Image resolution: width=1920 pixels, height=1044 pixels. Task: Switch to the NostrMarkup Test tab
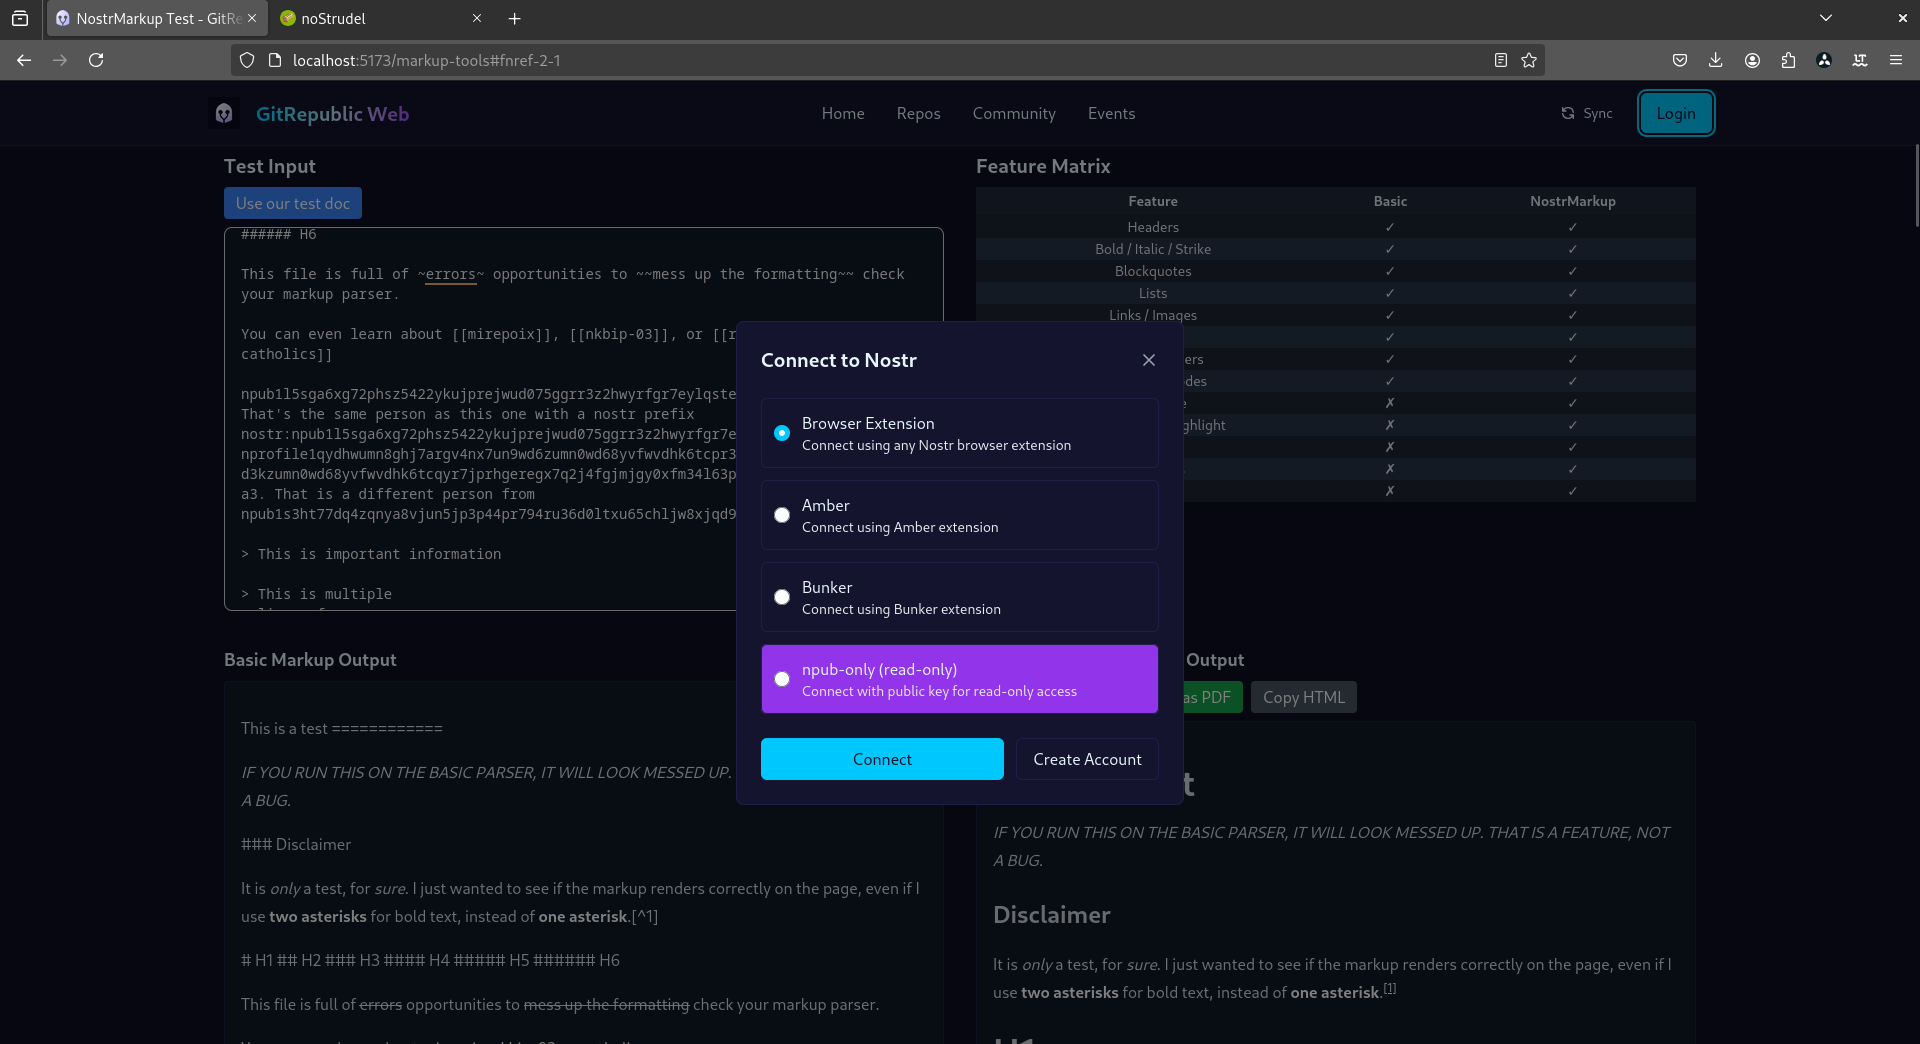157,18
